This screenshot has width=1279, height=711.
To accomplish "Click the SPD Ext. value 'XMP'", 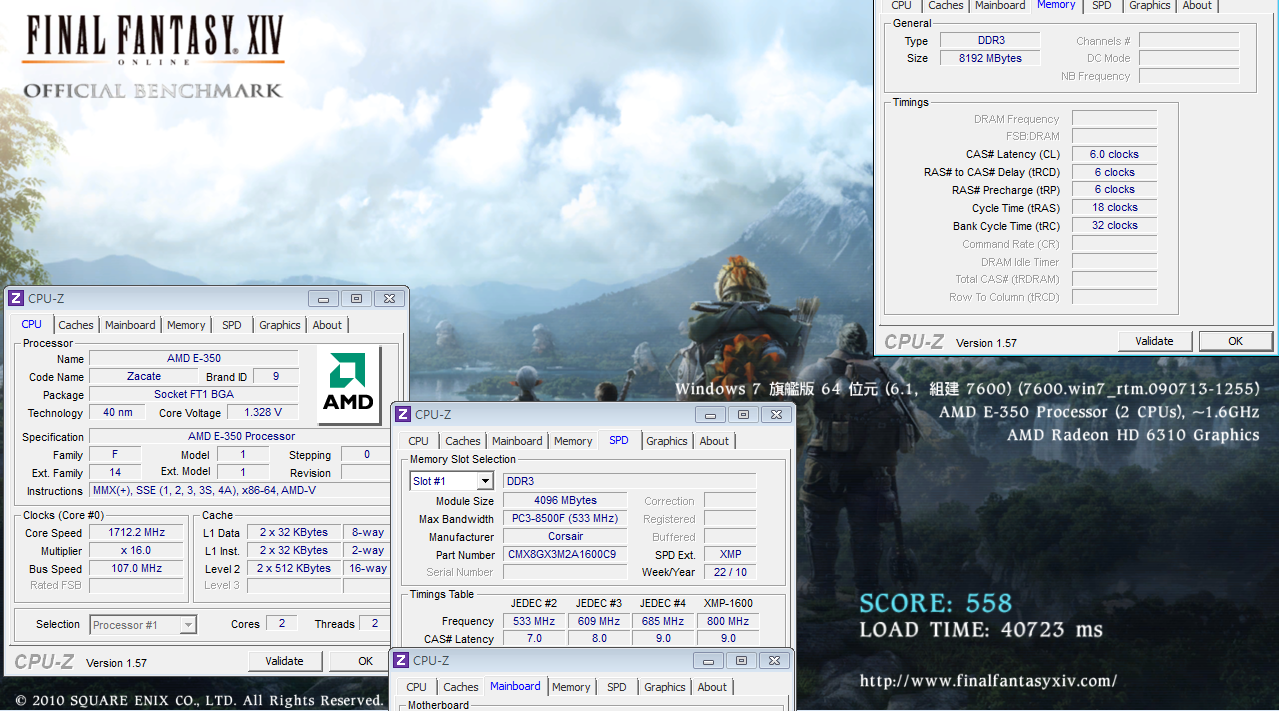I will (x=730, y=555).
